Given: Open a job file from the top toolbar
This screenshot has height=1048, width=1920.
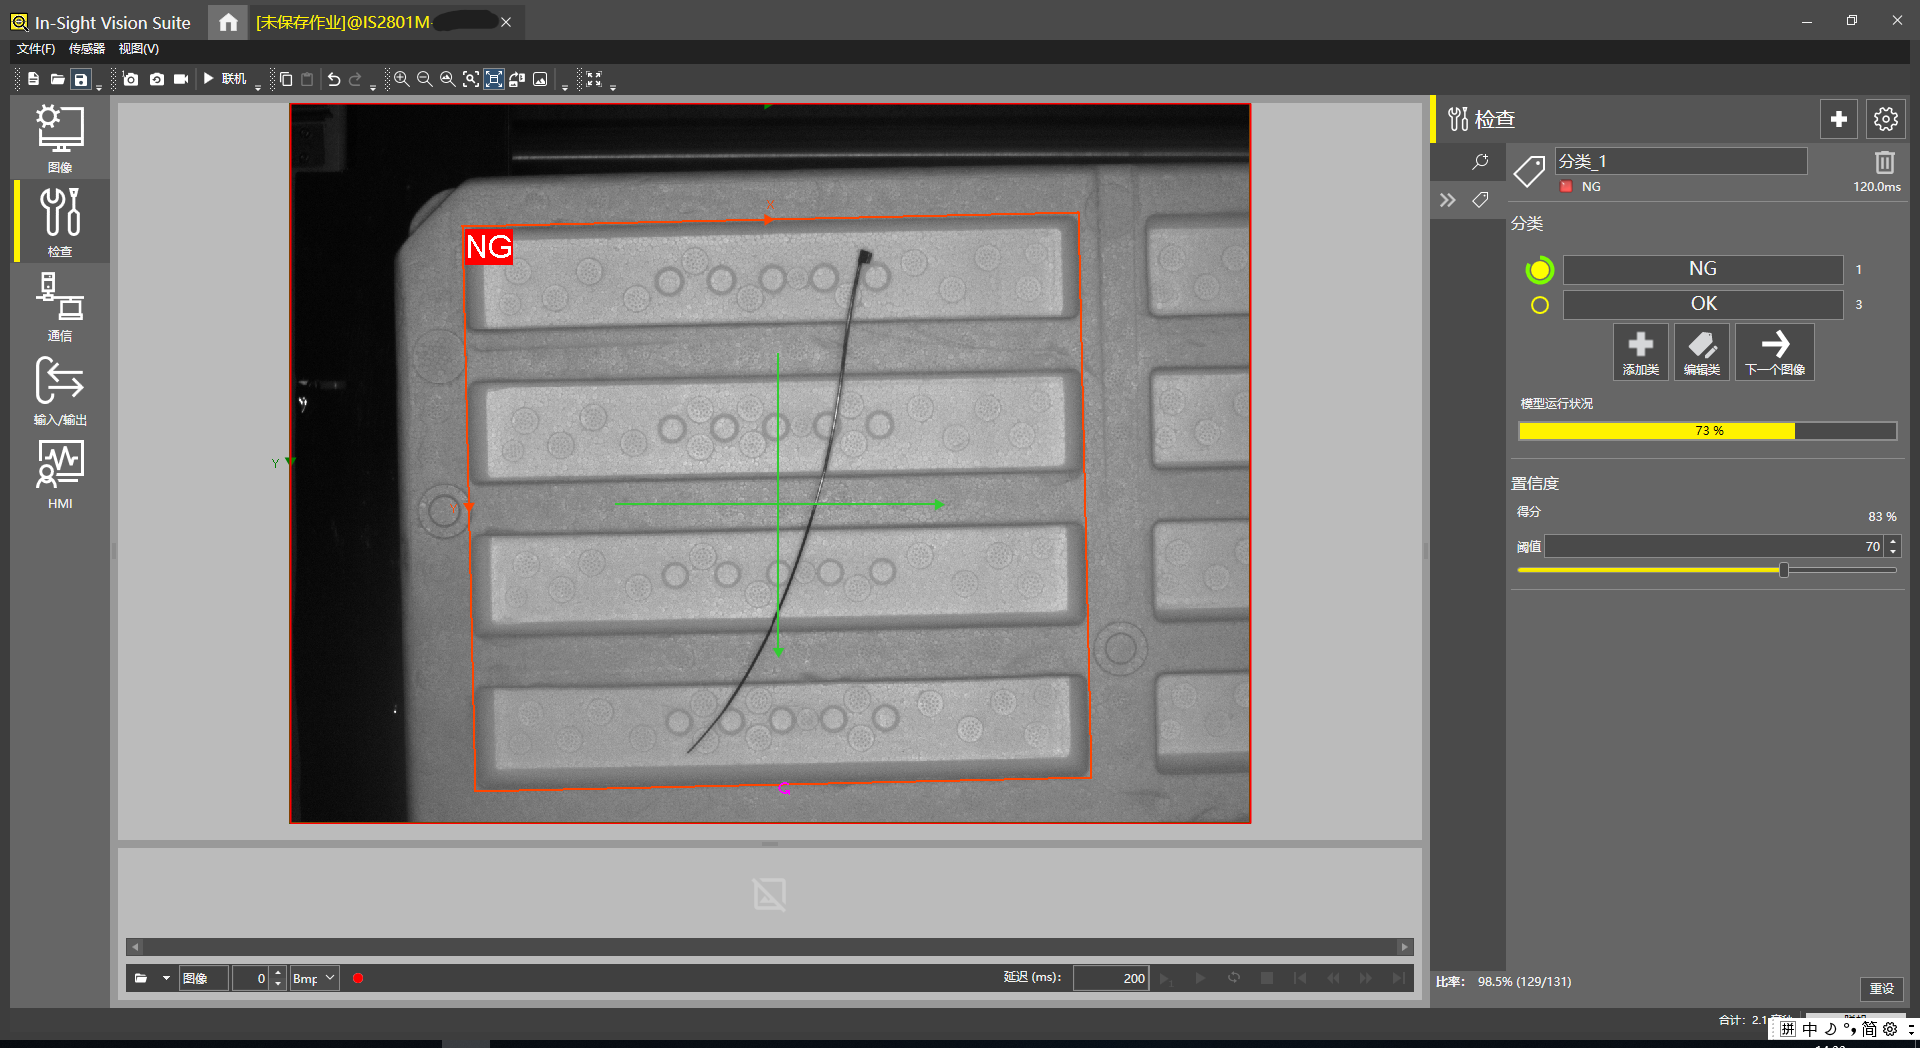Looking at the screenshot, I should tap(57, 79).
